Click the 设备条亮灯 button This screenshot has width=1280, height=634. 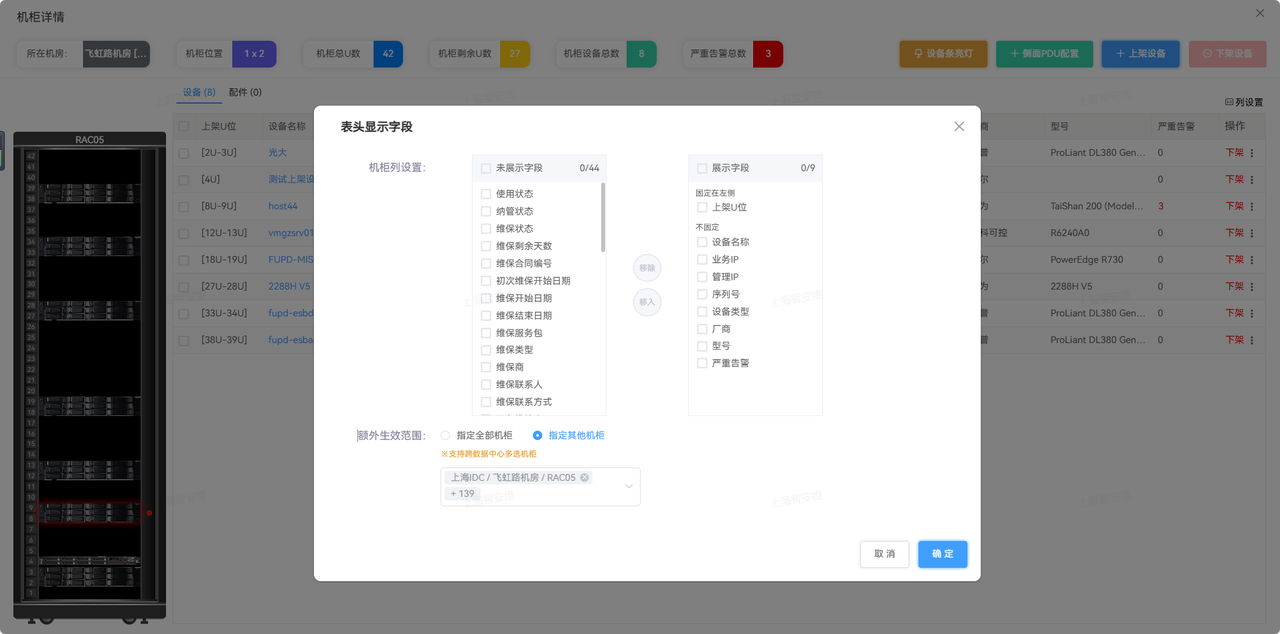tap(943, 53)
